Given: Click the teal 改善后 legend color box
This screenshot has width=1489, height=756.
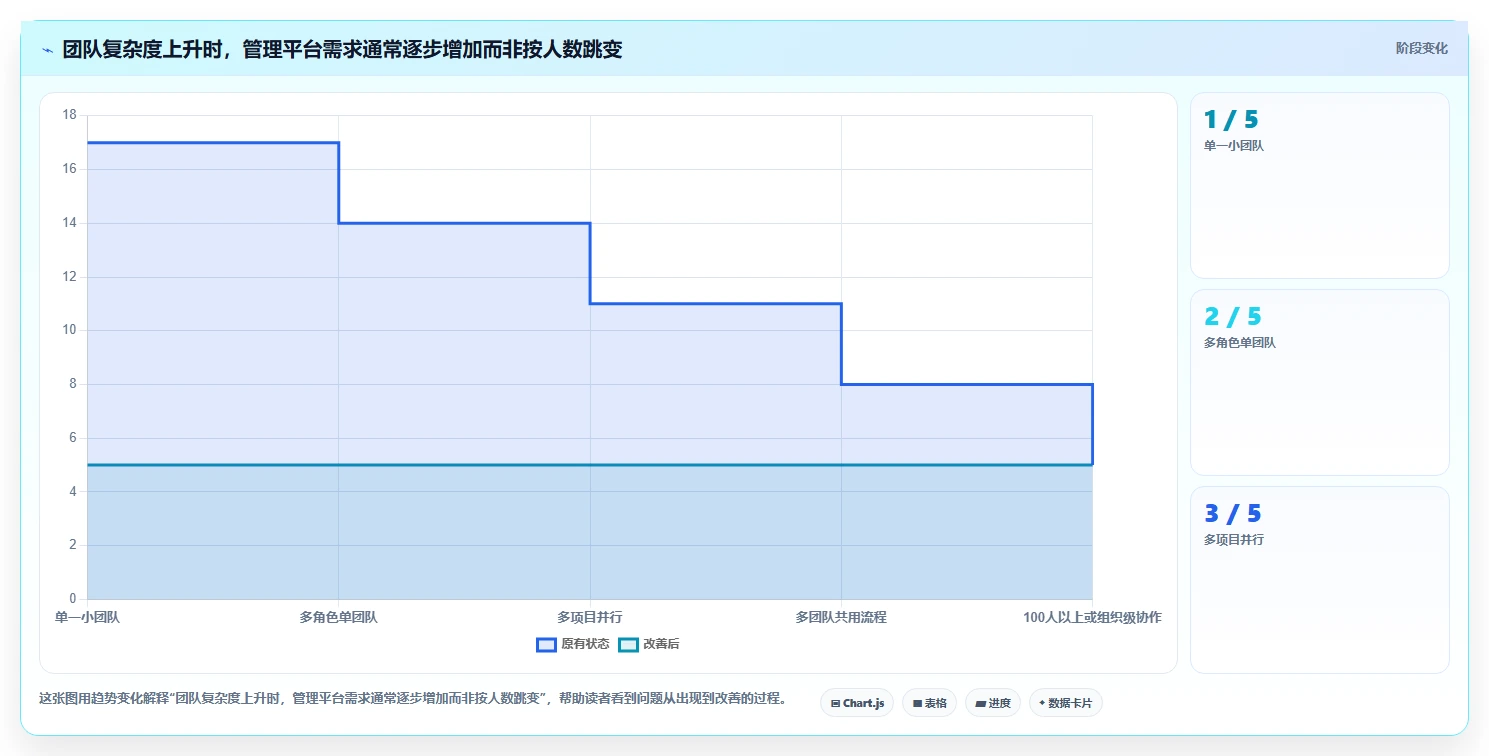Looking at the screenshot, I should pos(628,644).
